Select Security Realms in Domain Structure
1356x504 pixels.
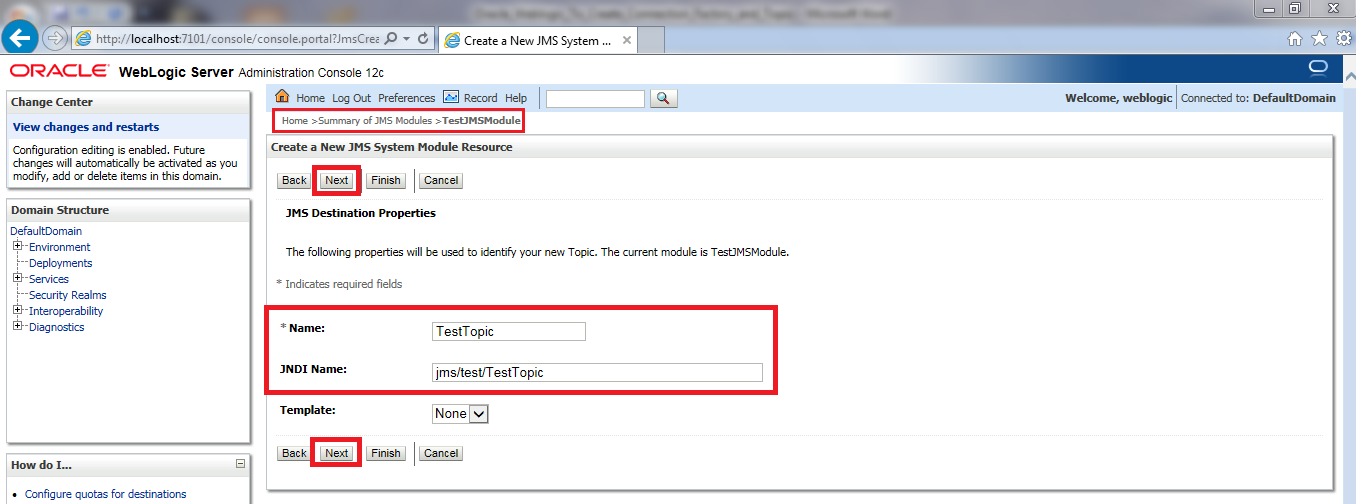(67, 295)
